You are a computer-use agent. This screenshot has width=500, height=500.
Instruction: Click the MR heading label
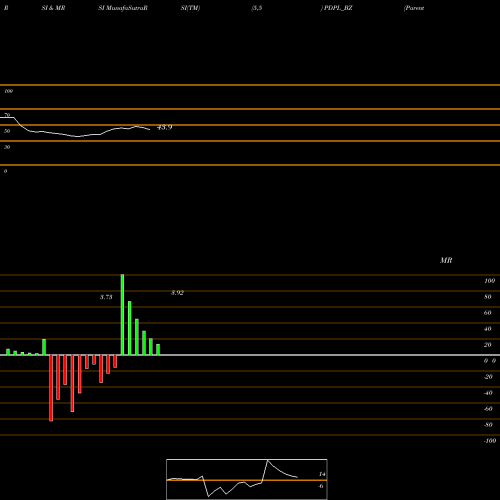point(446,260)
